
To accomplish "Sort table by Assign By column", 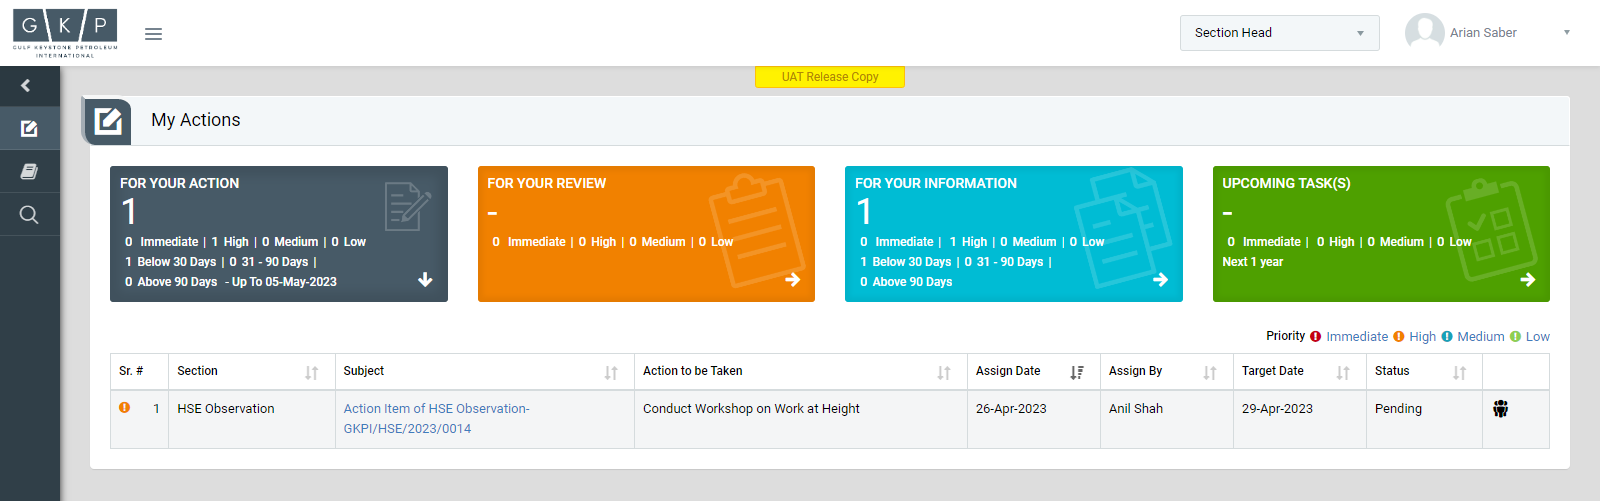I will [1210, 372].
